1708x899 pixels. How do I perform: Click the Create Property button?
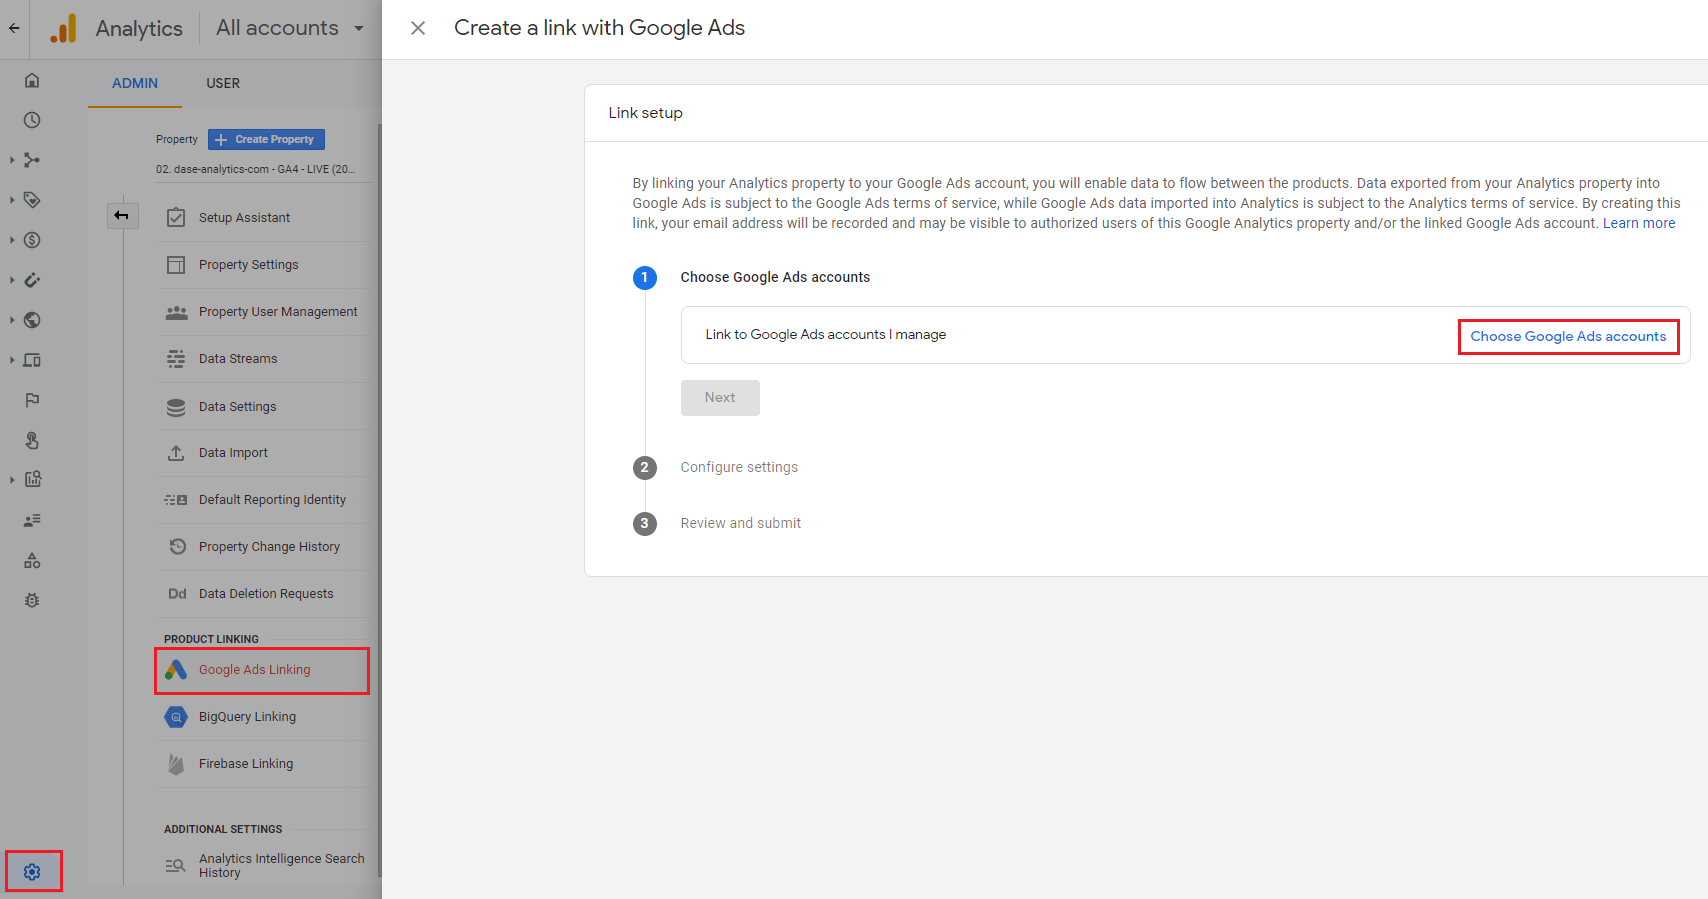pyautogui.click(x=266, y=140)
